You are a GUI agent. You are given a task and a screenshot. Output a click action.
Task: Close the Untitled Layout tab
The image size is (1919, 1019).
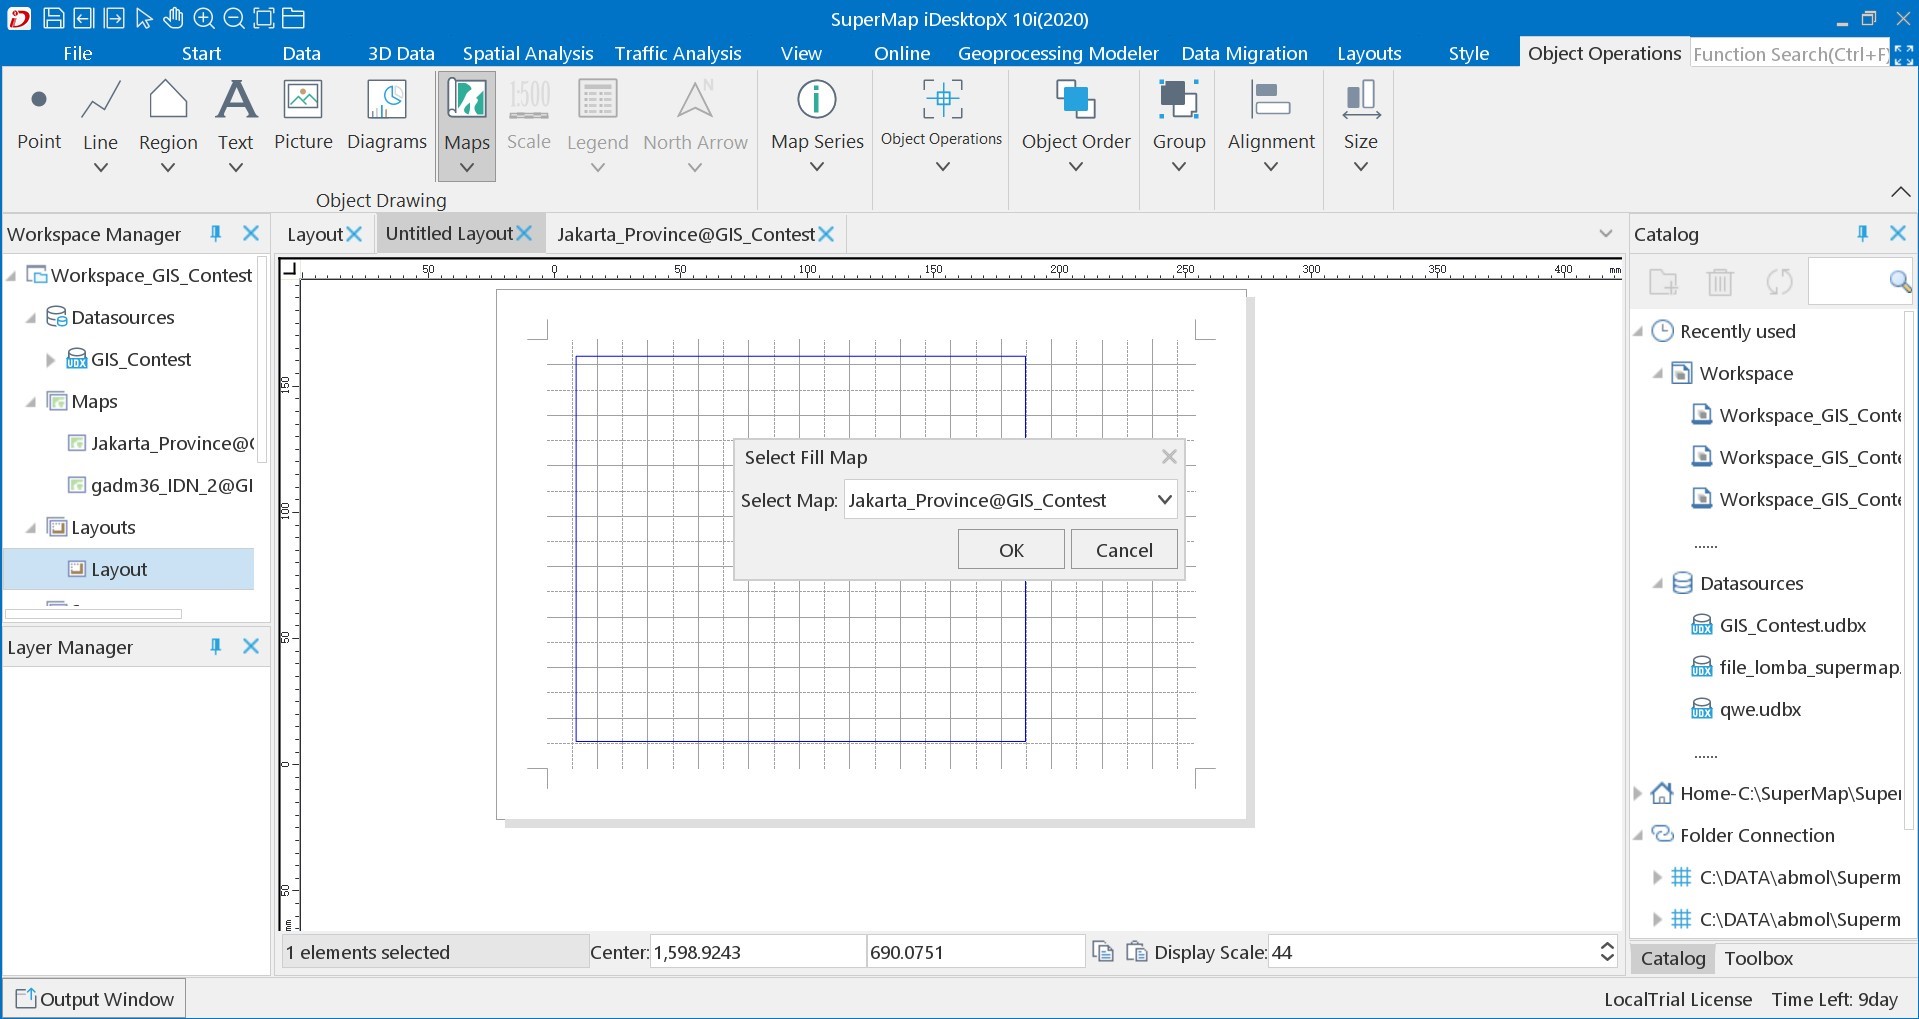pos(524,233)
